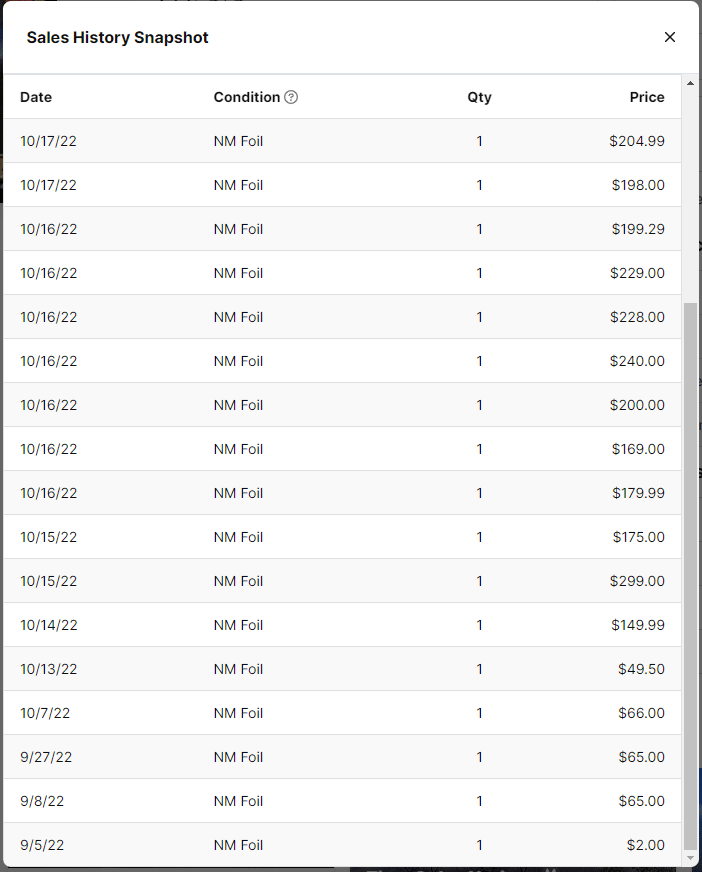Click the Price column header
Viewport: 702px width, 872px height.
point(647,97)
